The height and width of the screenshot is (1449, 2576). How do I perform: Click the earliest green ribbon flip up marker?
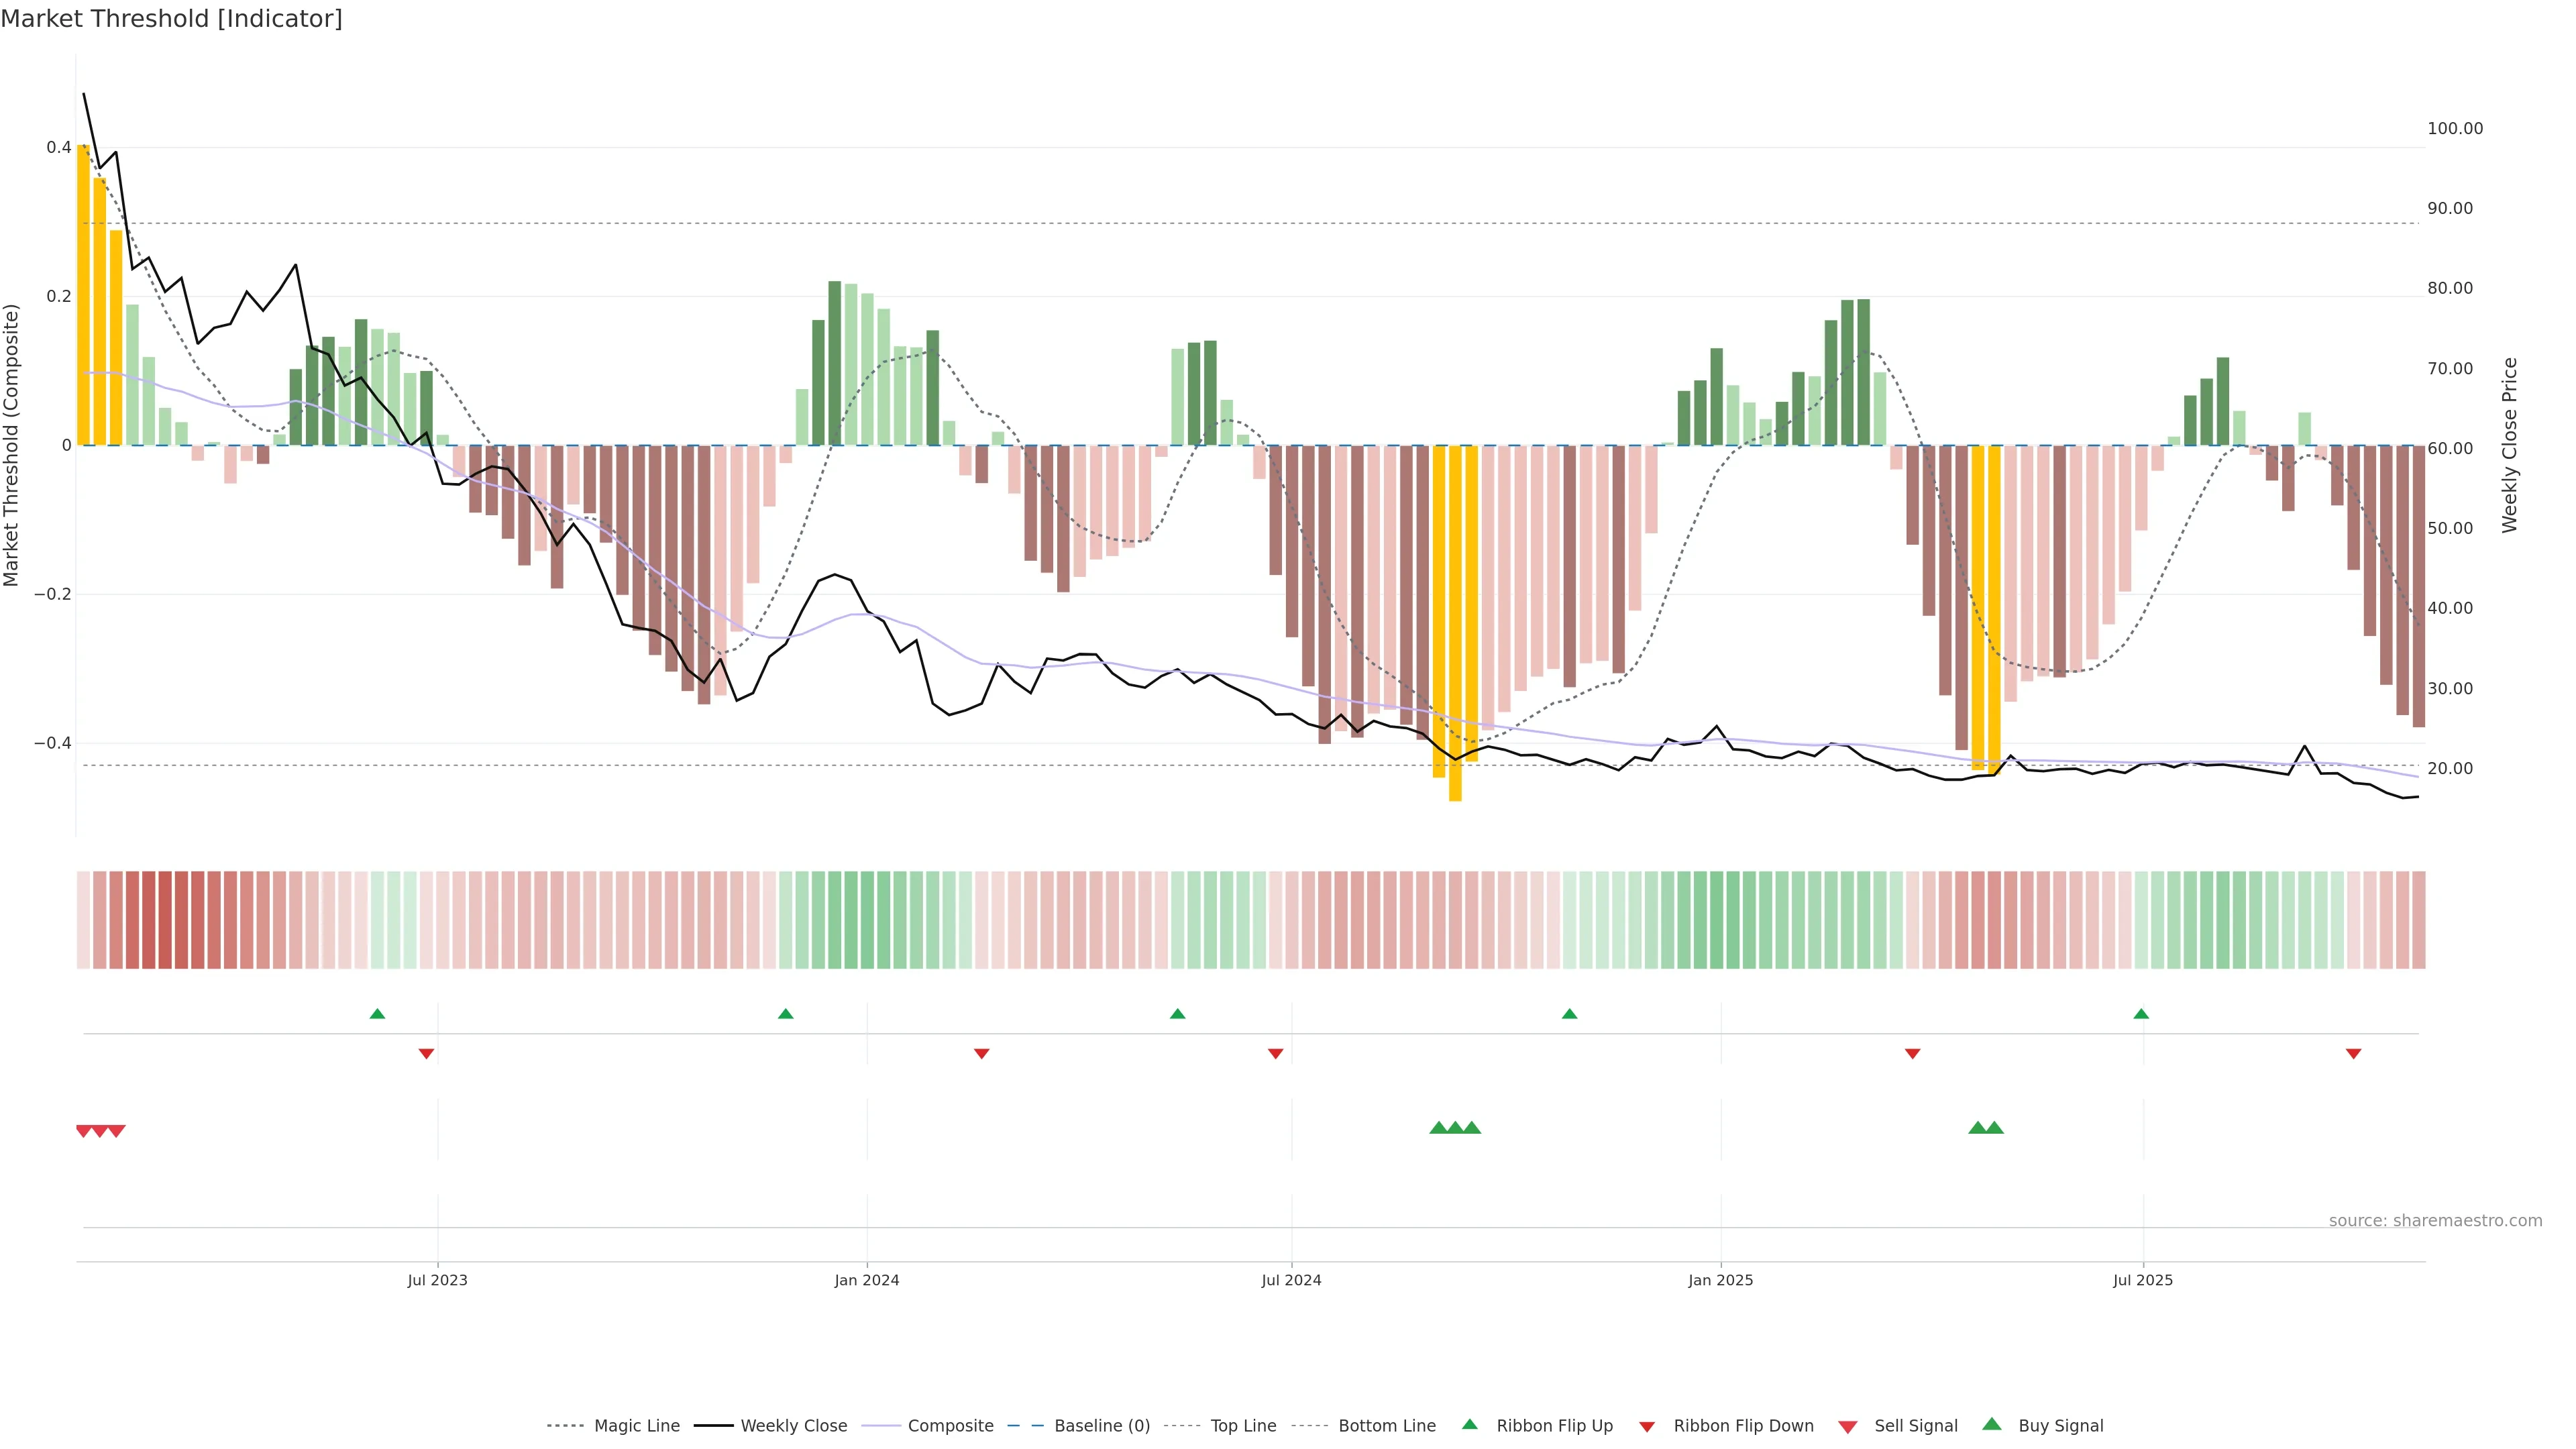tap(377, 1014)
